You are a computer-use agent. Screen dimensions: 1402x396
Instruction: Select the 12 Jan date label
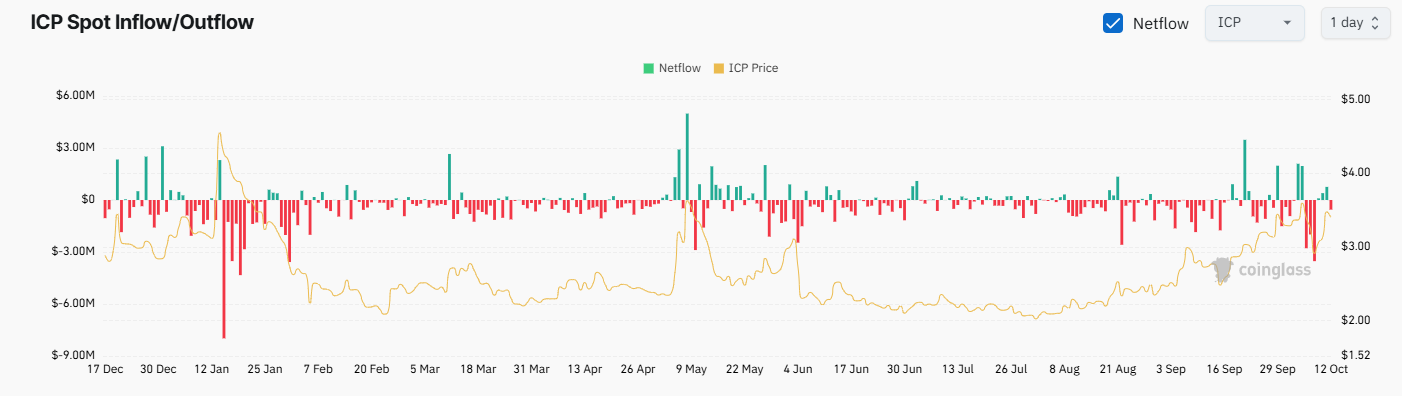pos(212,369)
